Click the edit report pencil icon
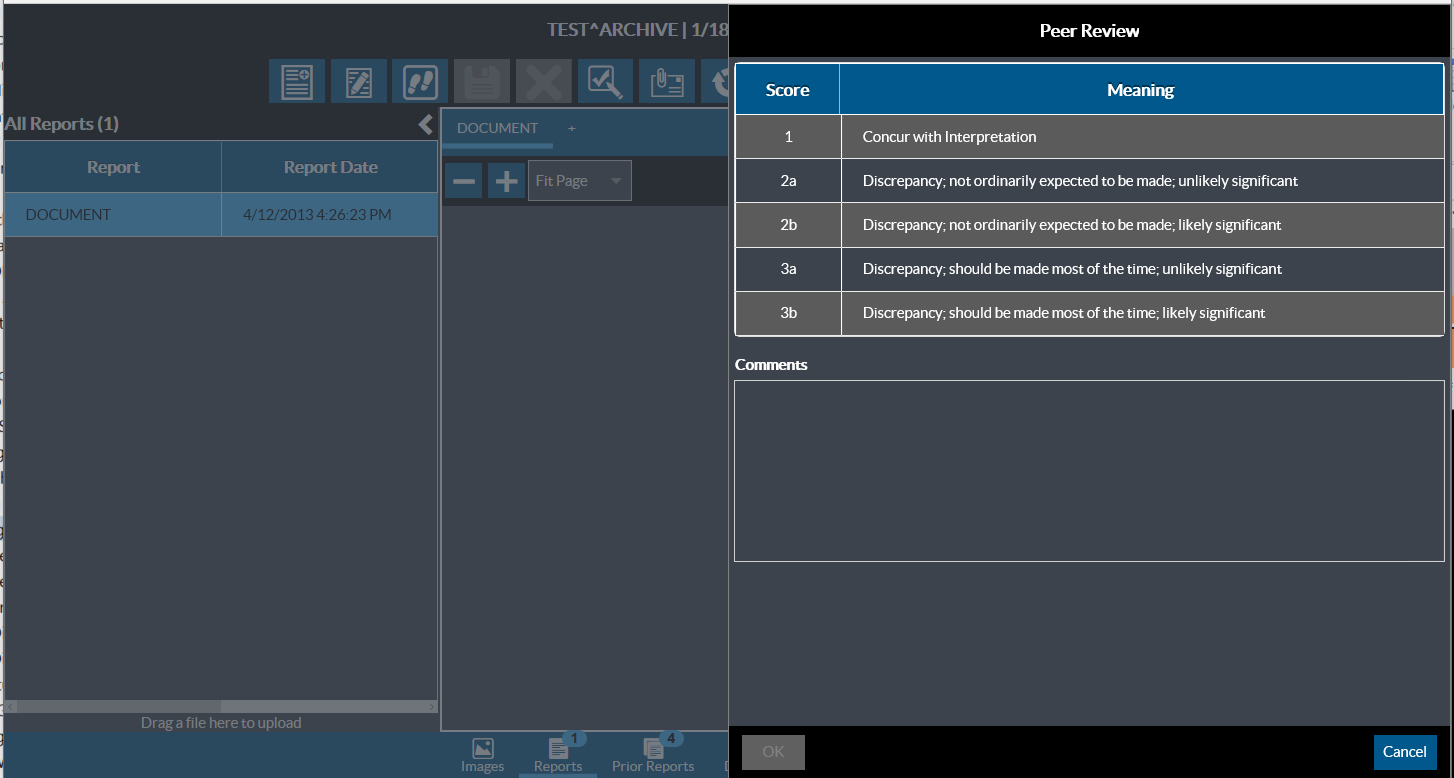The height and width of the screenshot is (778, 1454). pyautogui.click(x=359, y=81)
